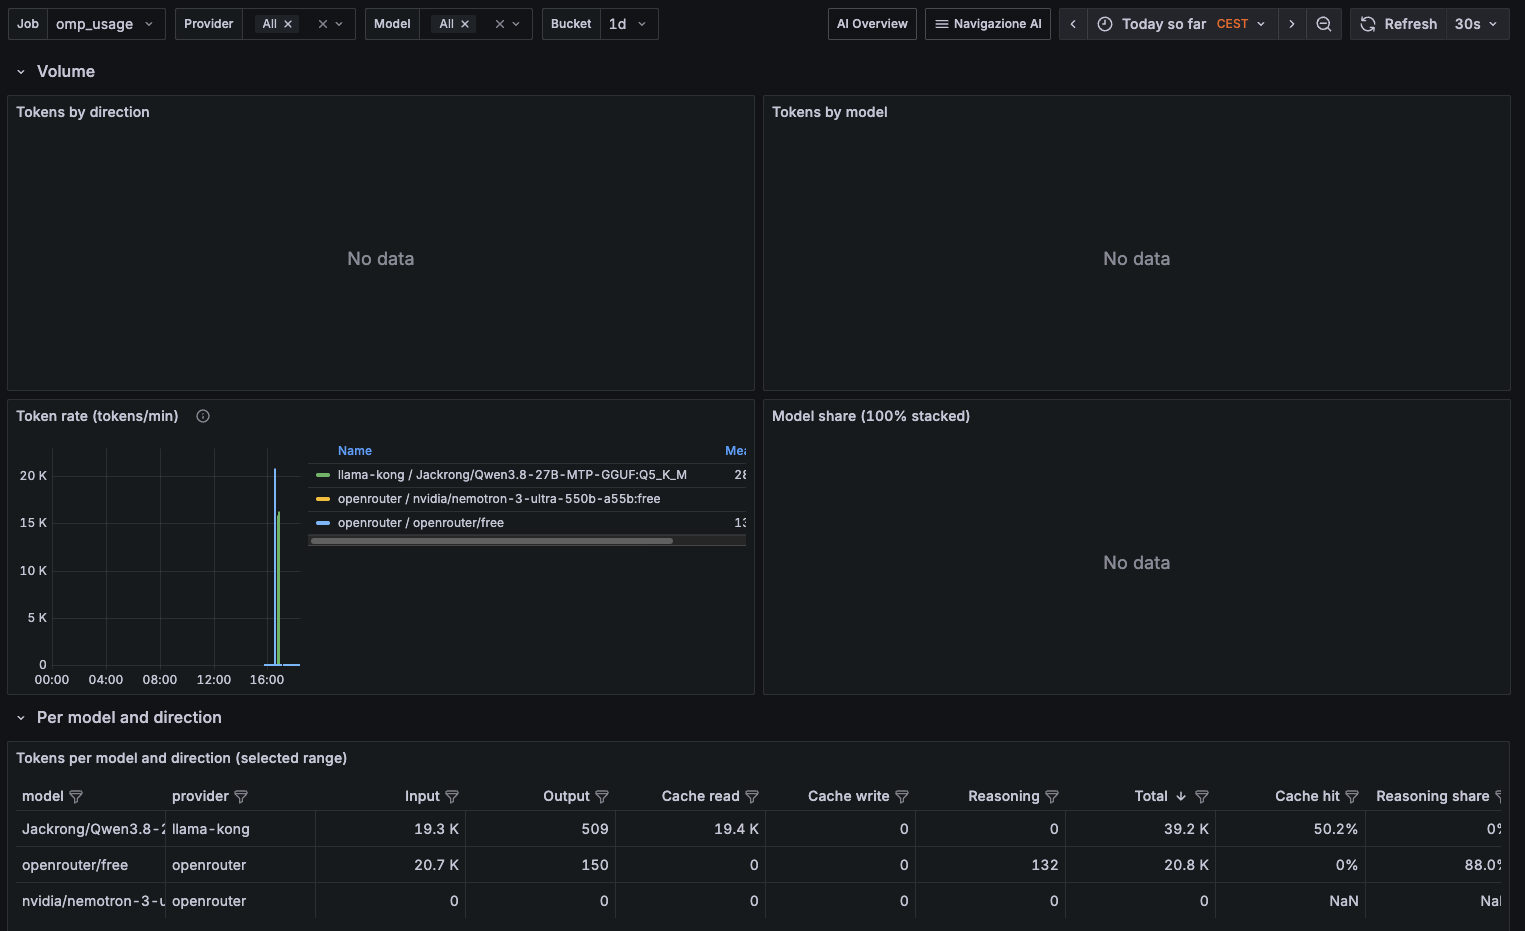
Task: Remove the All tag from Provider filter
Action: coord(288,24)
